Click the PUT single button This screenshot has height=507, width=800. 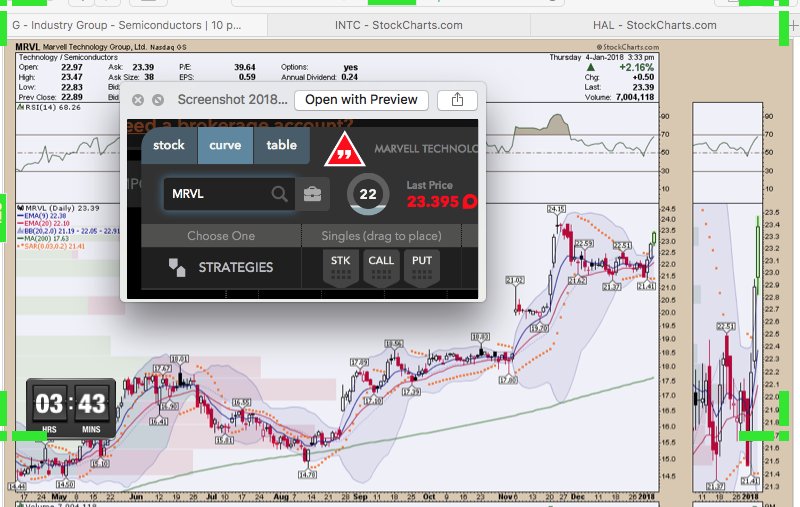422,268
